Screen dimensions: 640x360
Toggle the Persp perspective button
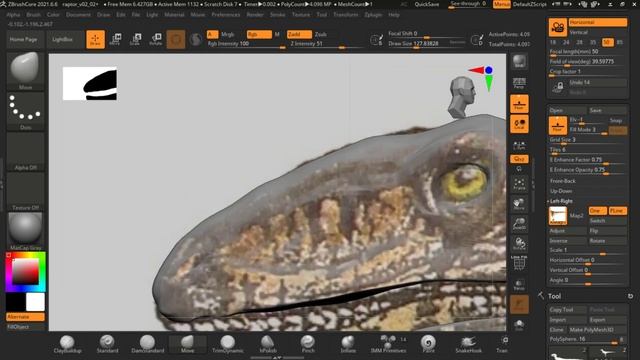[x=519, y=83]
